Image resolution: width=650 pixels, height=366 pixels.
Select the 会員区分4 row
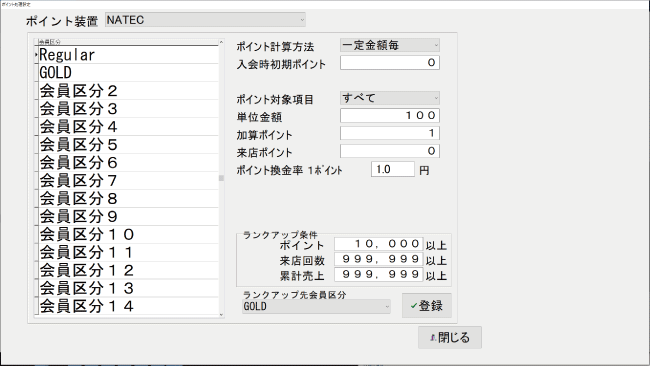[129, 126]
